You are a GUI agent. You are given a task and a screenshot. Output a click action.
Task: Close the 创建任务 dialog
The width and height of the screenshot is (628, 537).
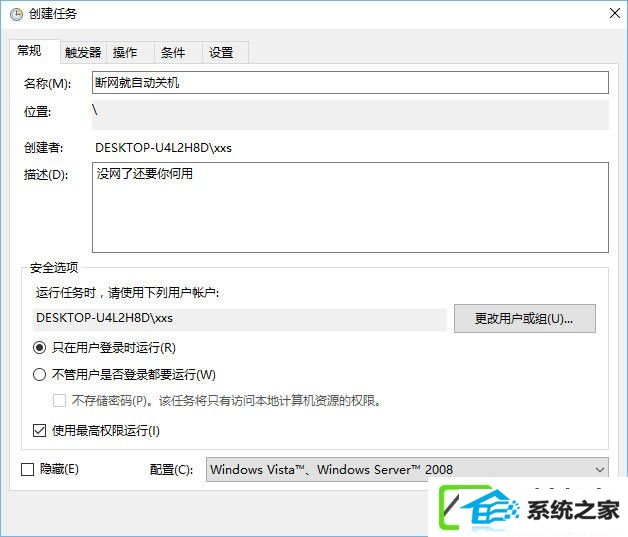(x=615, y=13)
